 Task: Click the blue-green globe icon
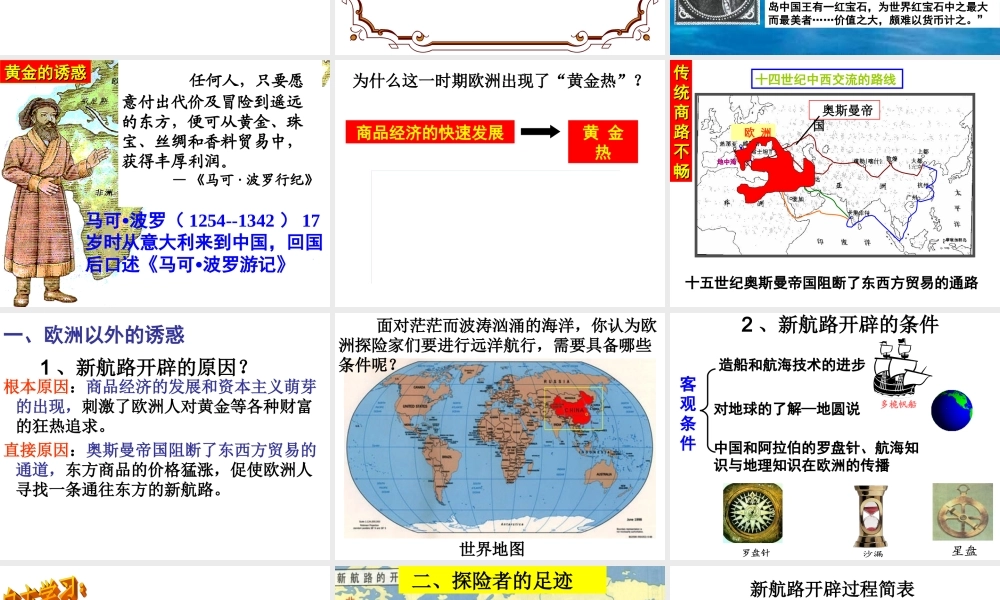(952, 410)
